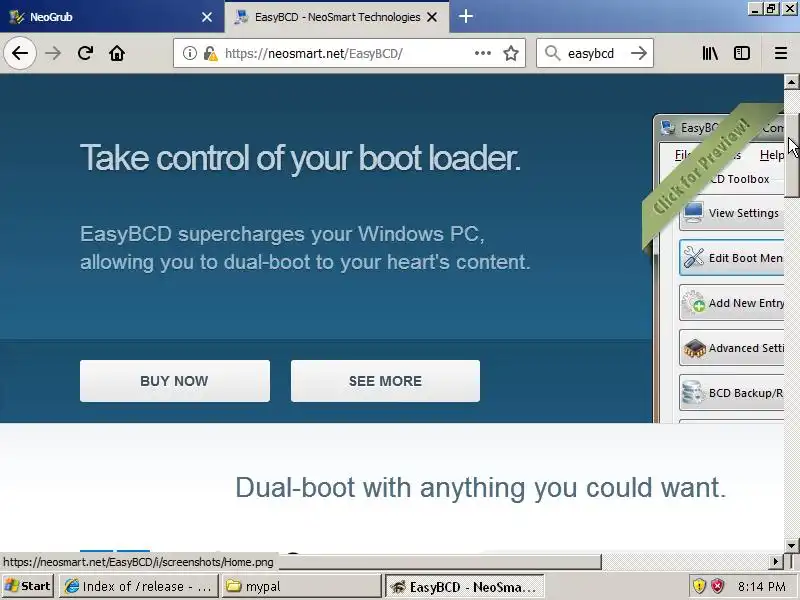Switch to 'Index of /release' taskbar window
Screen dimensions: 800x600
[x=138, y=586]
